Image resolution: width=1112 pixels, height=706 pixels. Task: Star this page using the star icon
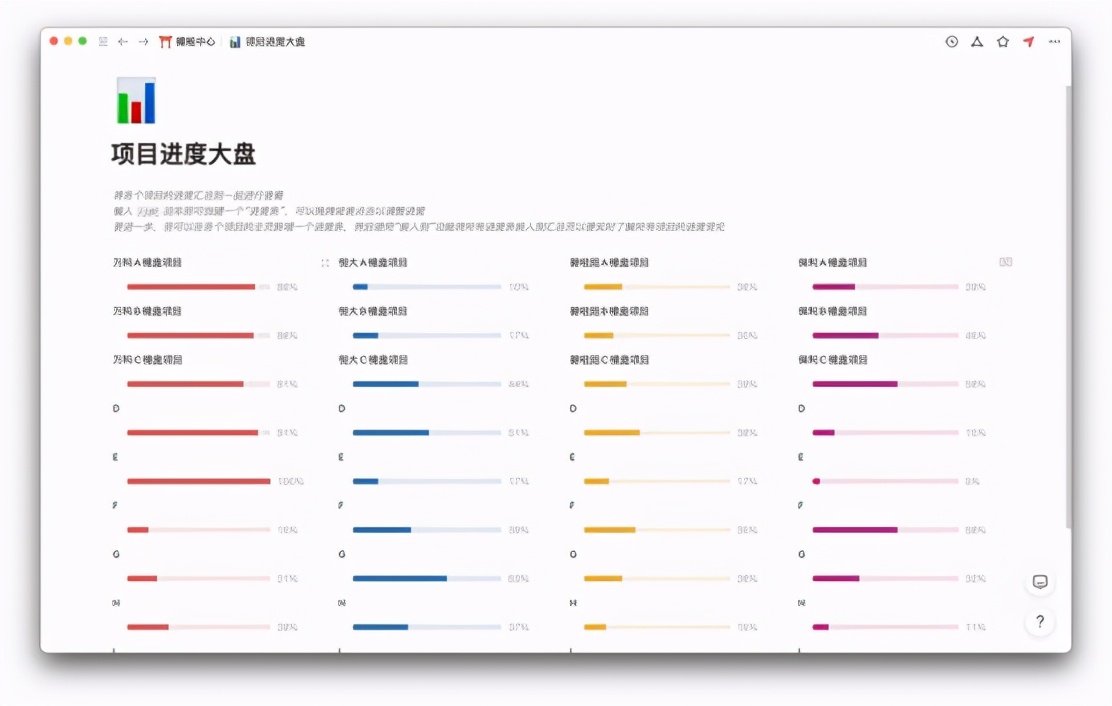(x=1002, y=42)
